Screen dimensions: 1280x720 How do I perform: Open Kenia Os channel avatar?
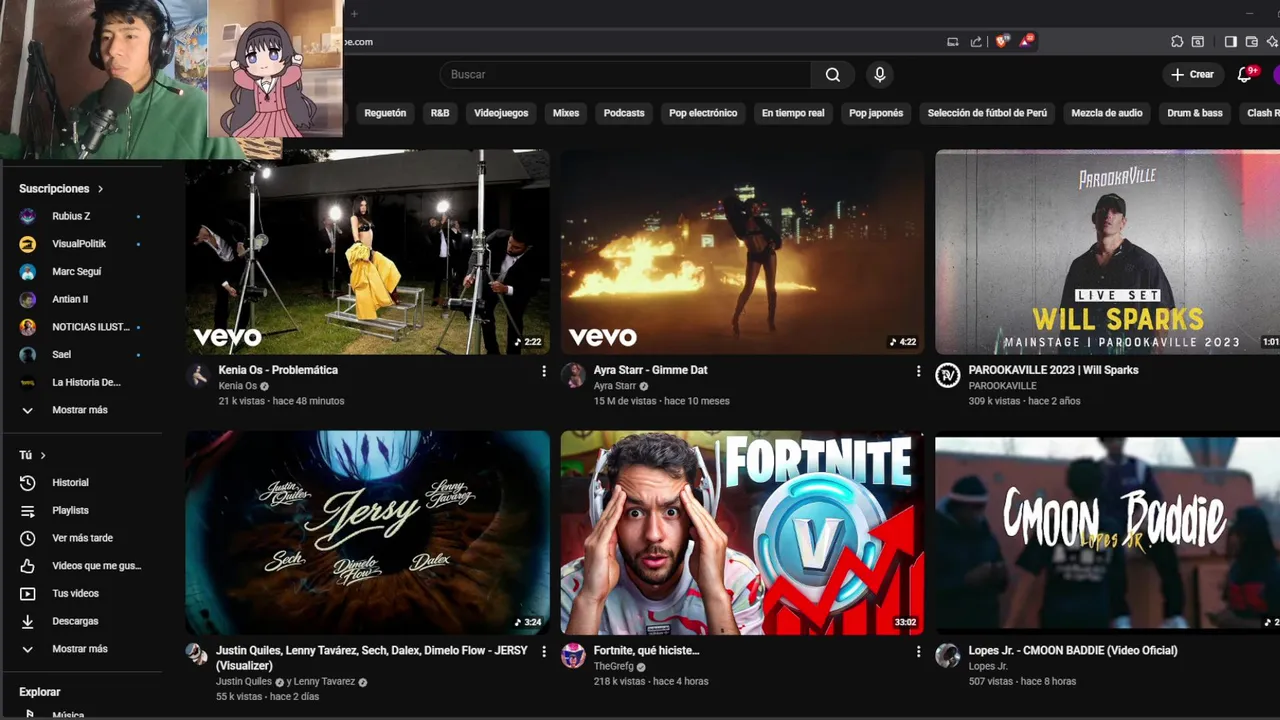pos(198,375)
